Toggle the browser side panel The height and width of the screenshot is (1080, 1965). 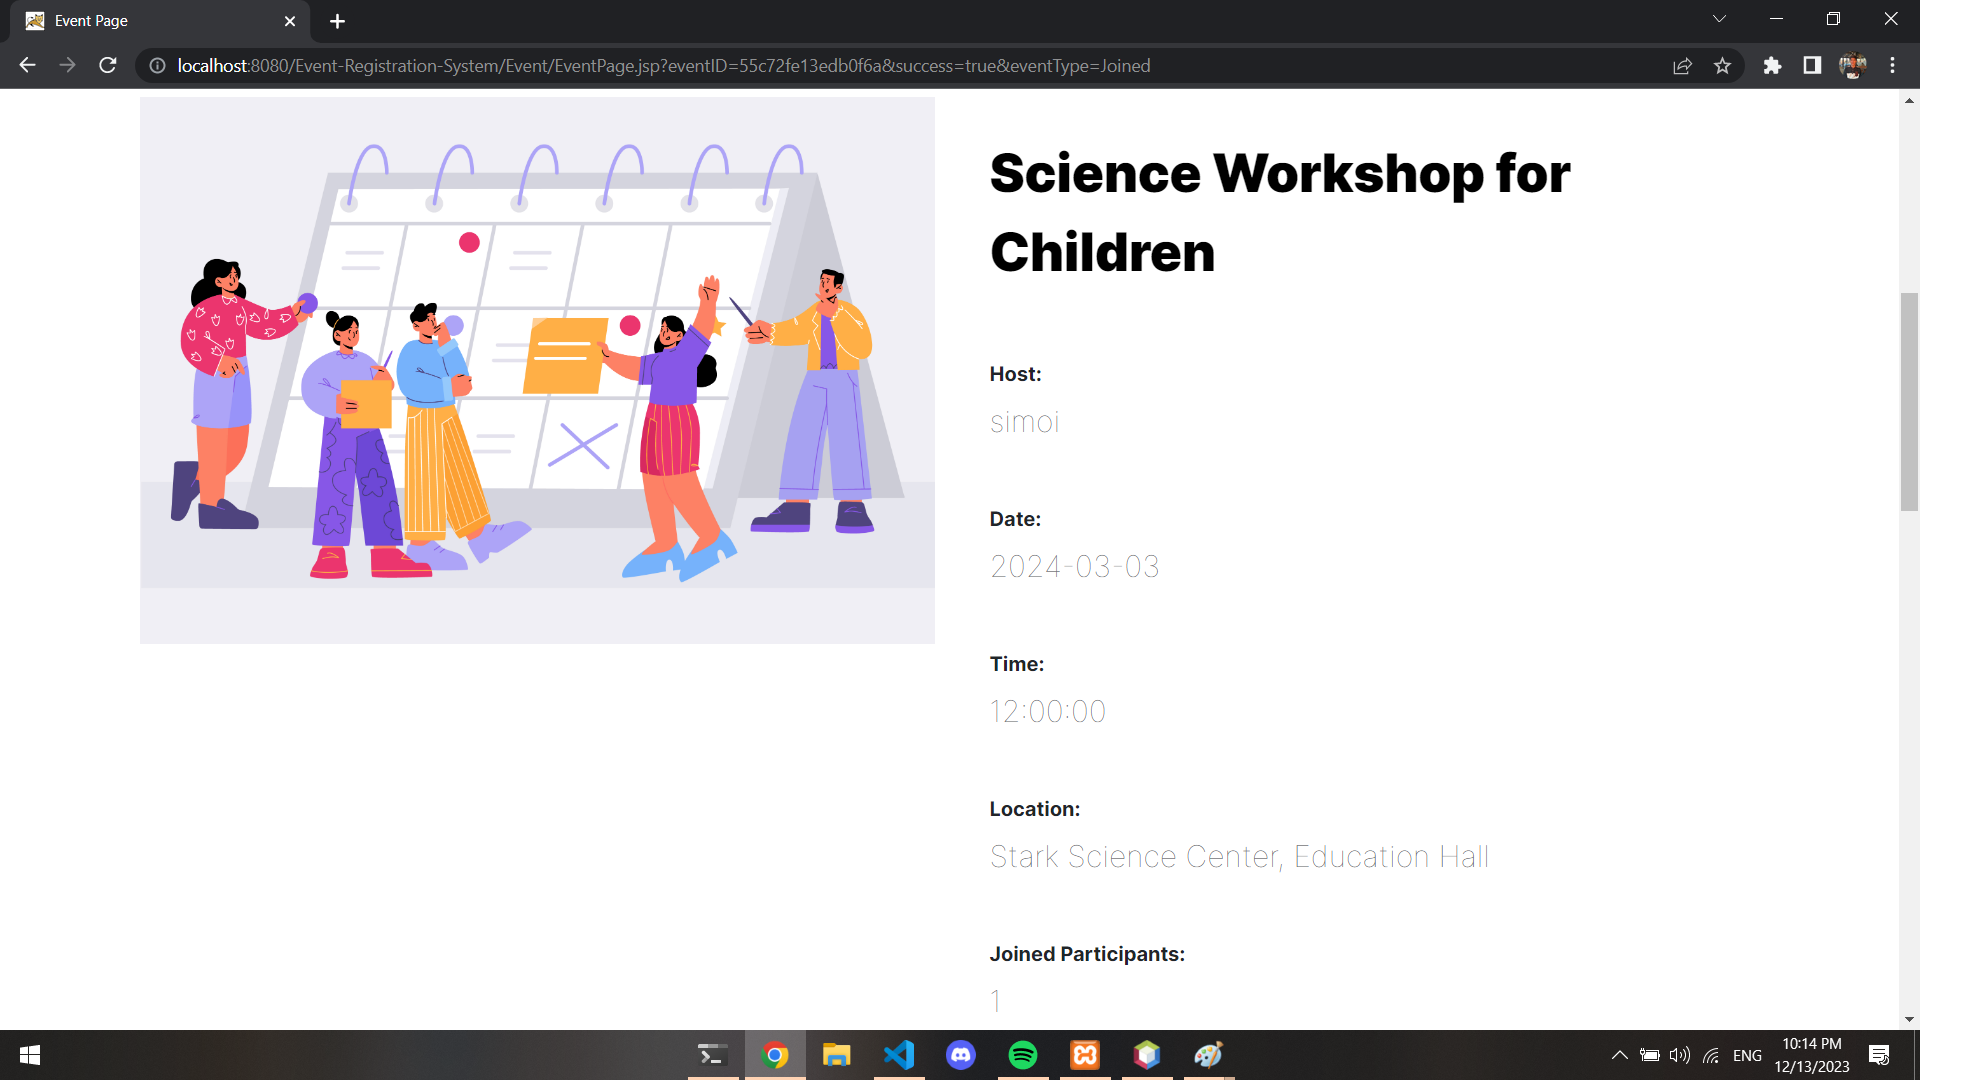click(1812, 66)
